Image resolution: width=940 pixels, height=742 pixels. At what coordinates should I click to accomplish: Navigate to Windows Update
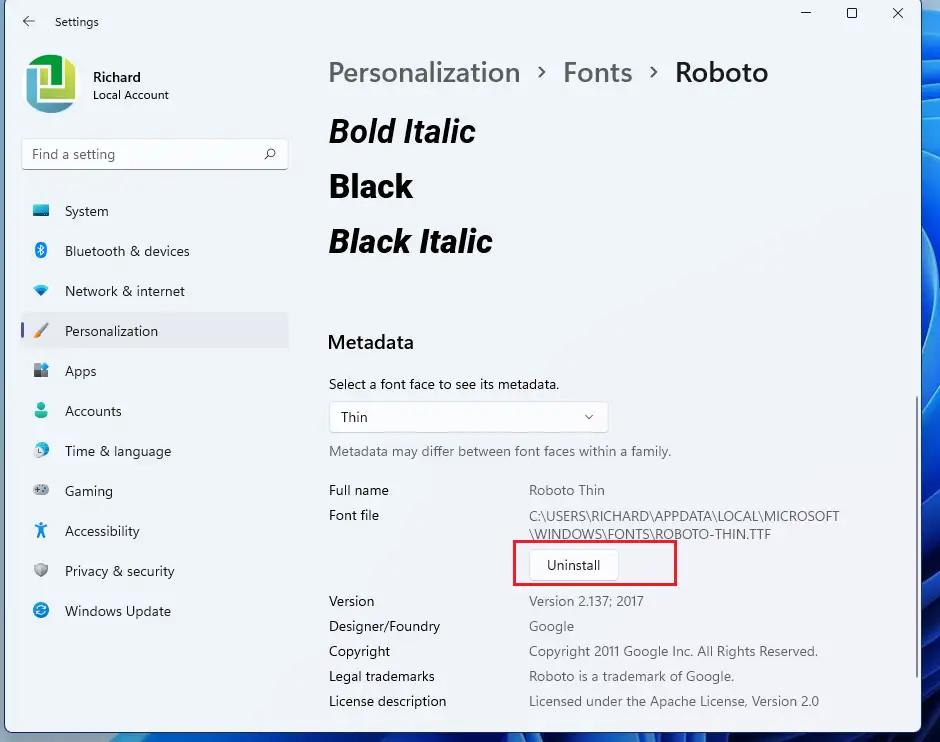155,611
